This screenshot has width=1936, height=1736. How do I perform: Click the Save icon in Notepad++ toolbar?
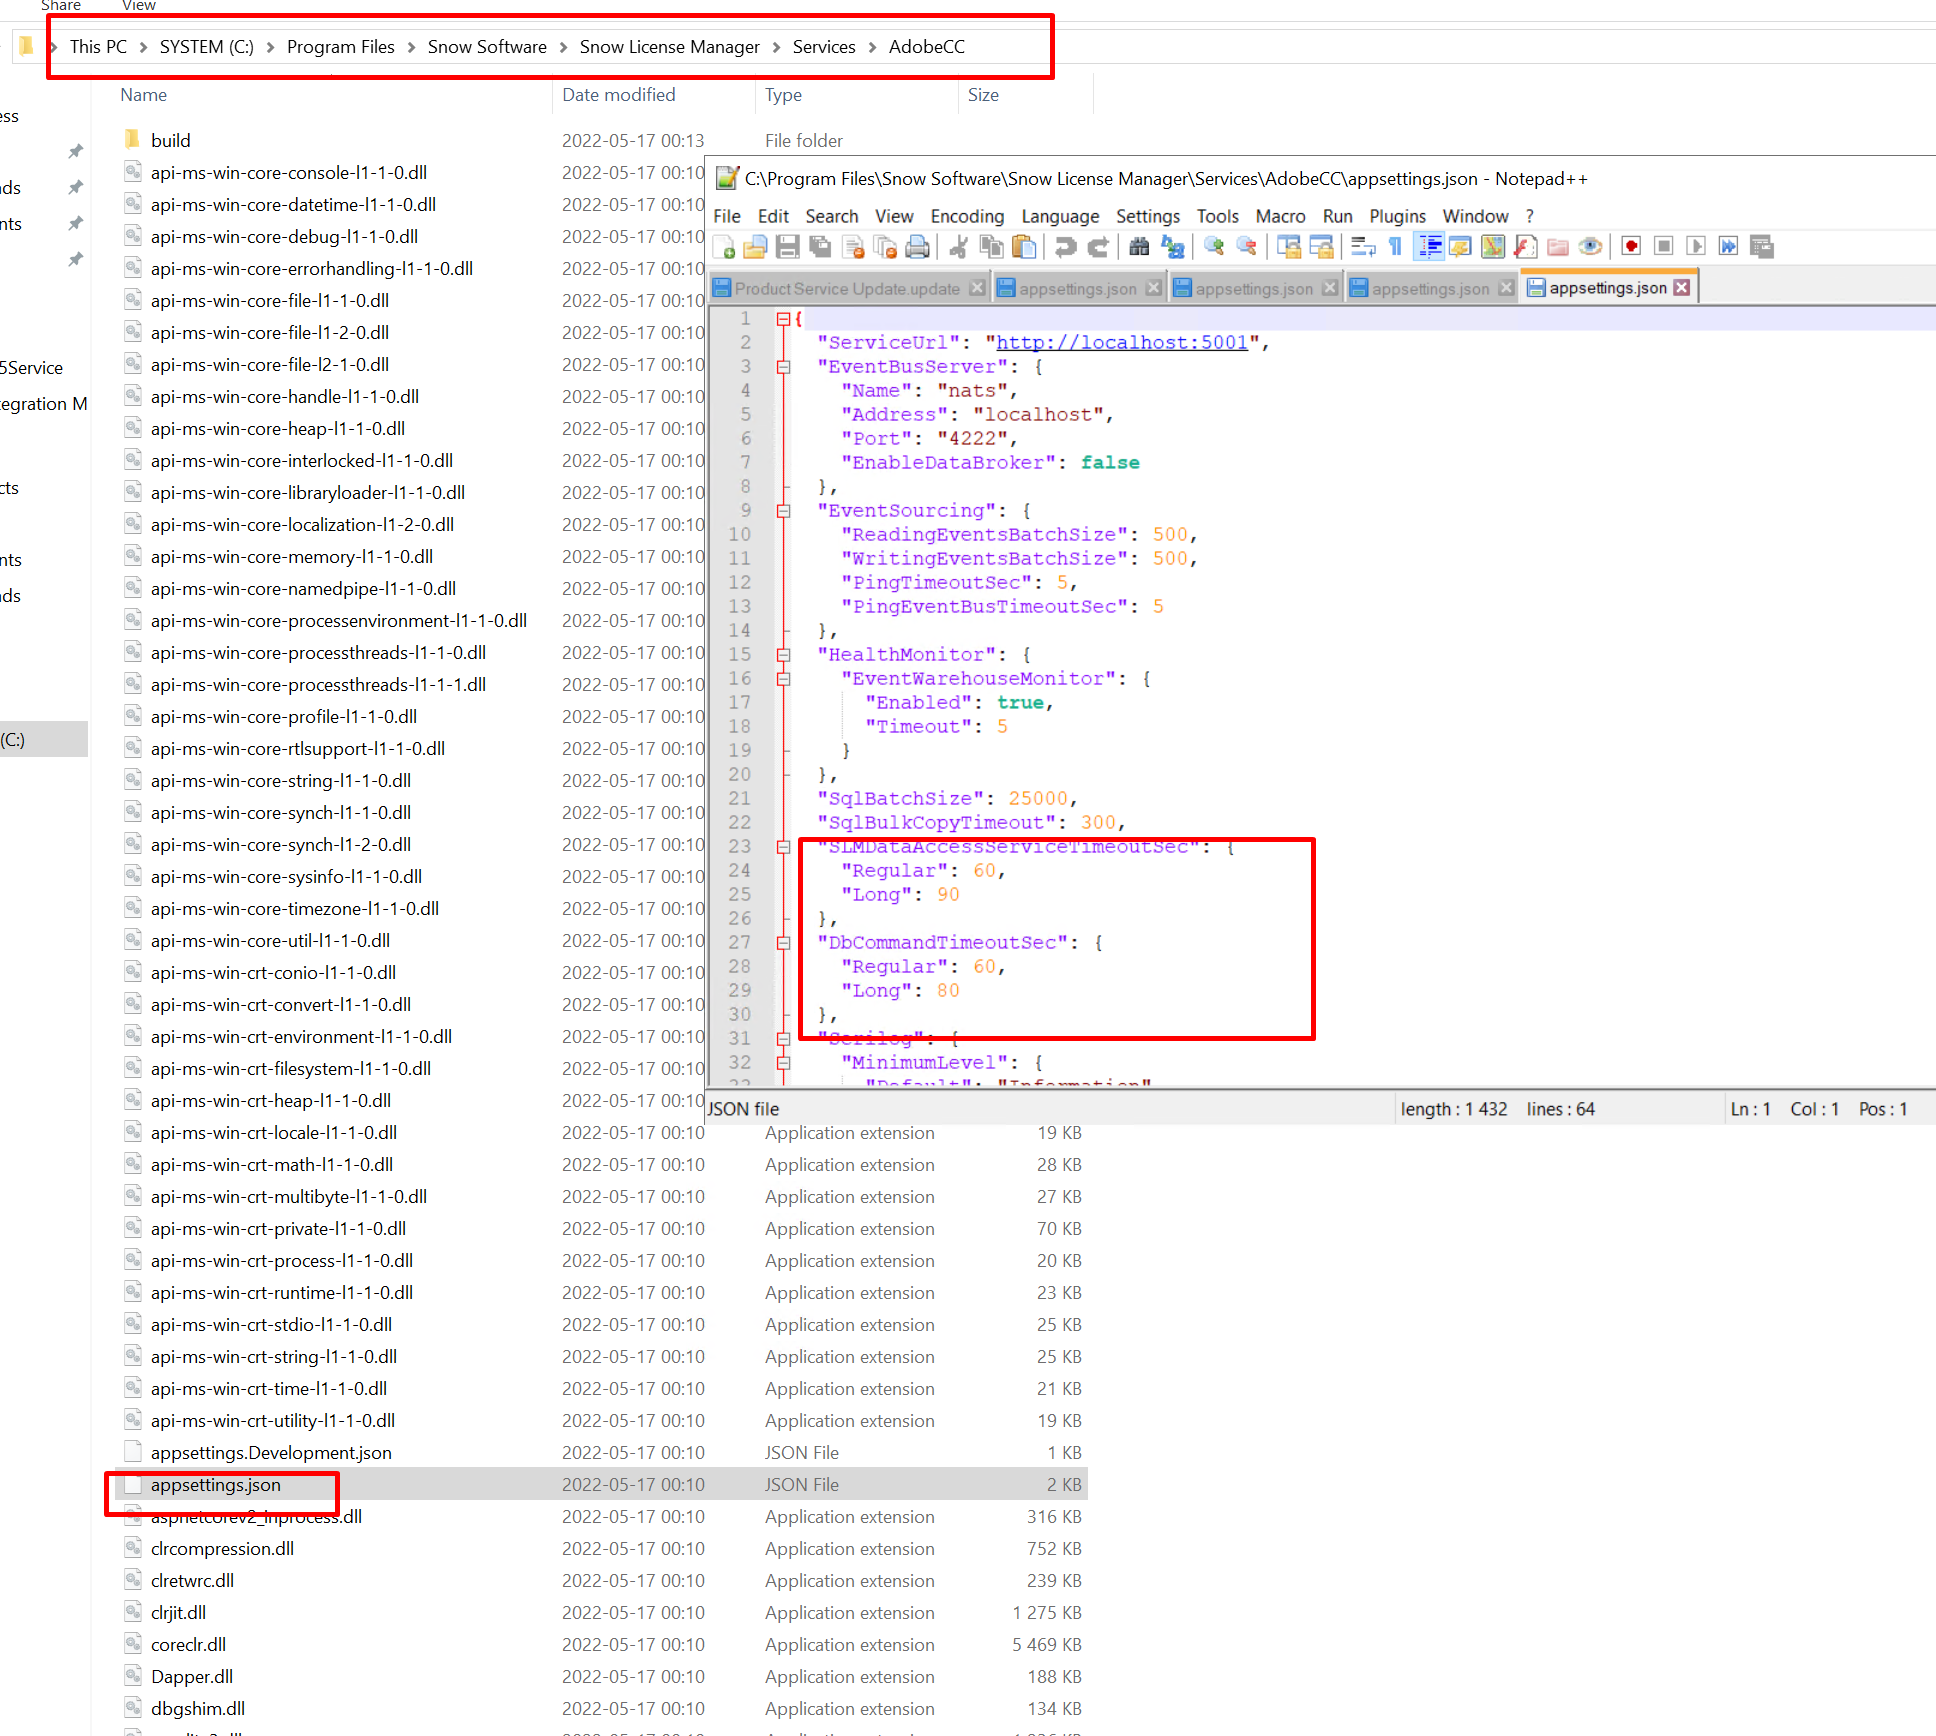[788, 247]
